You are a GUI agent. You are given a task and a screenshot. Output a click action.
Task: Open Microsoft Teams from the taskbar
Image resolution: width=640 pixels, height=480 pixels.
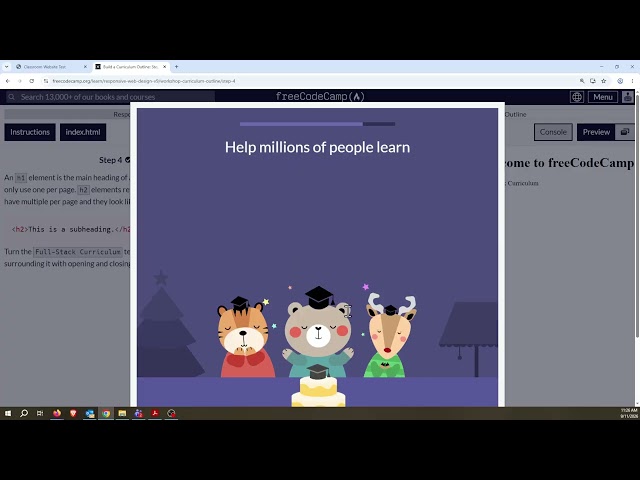(x=139, y=413)
